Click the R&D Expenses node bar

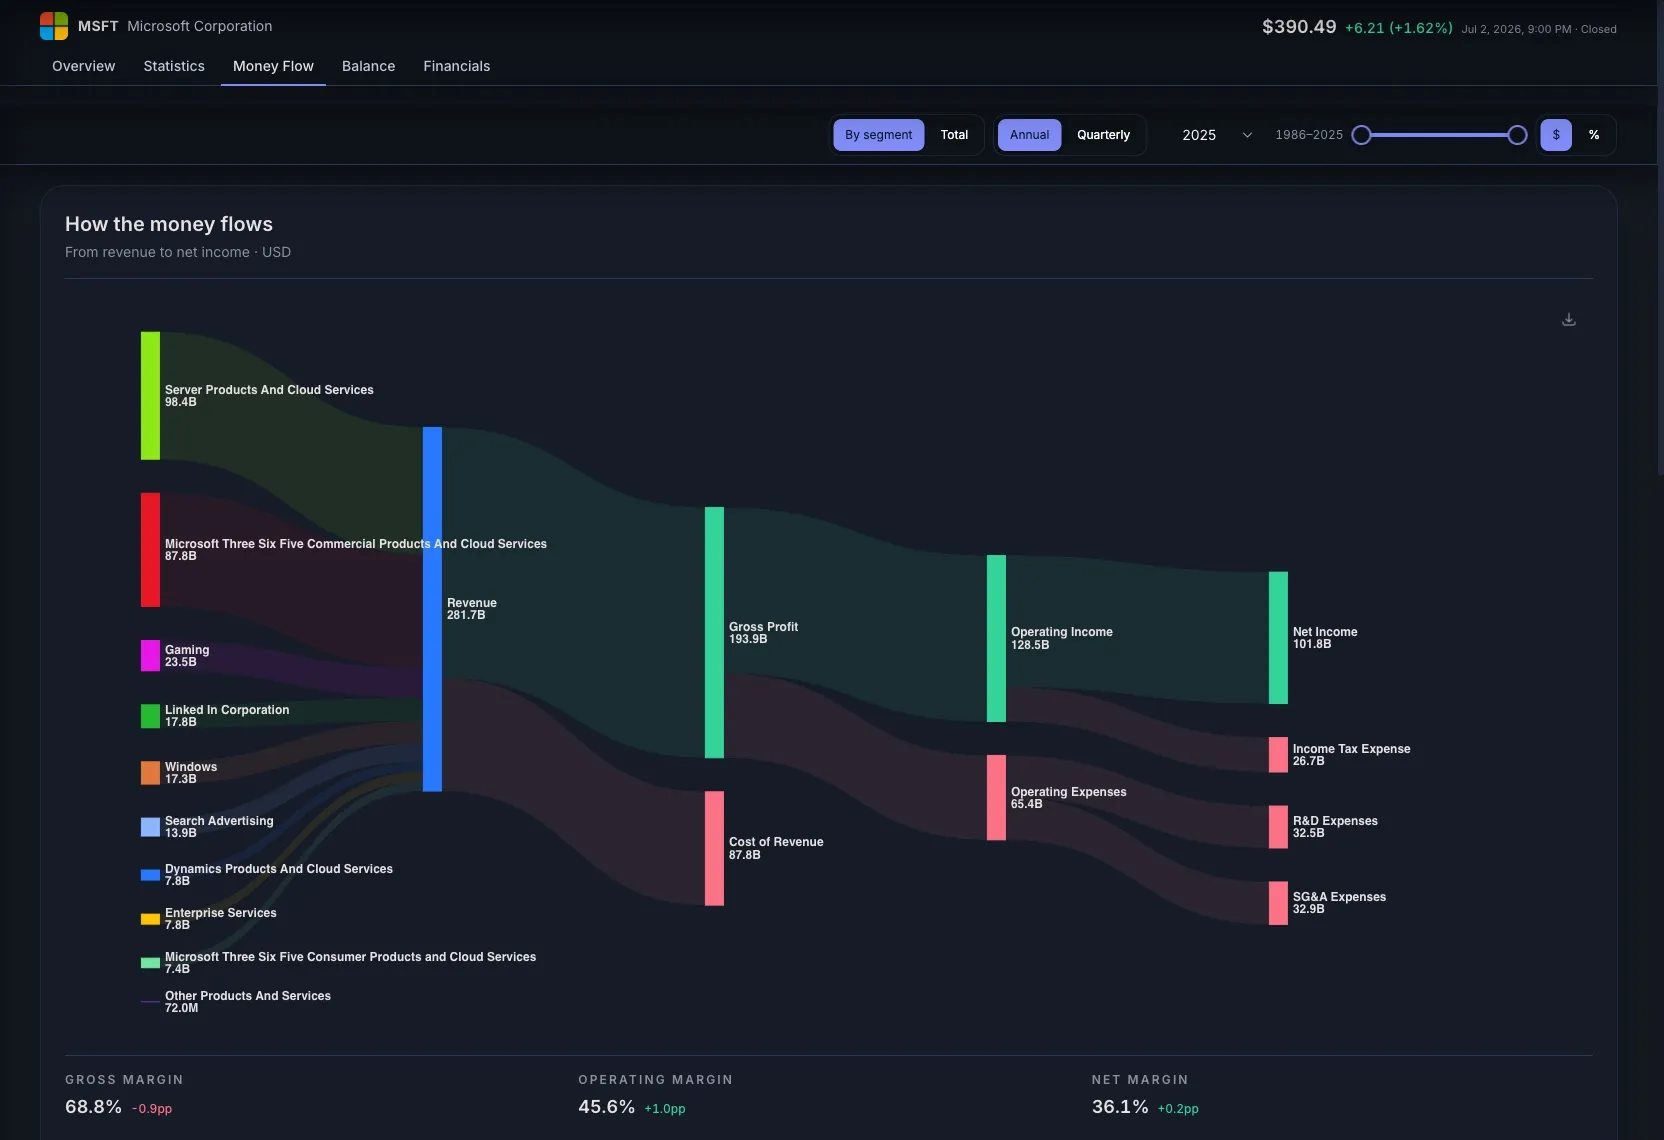pos(1278,827)
